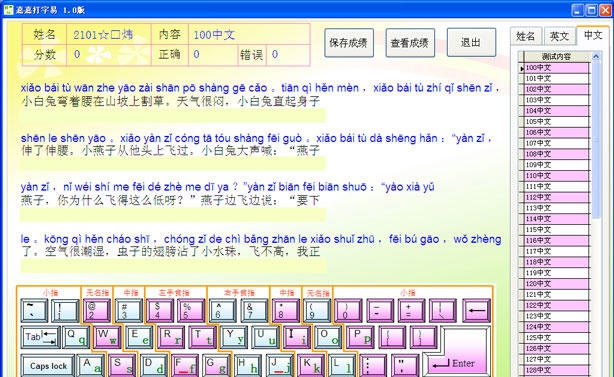Screen dimensions: 614x377
Task: Click the Q key on virtual keyboard
Action: click(x=76, y=337)
